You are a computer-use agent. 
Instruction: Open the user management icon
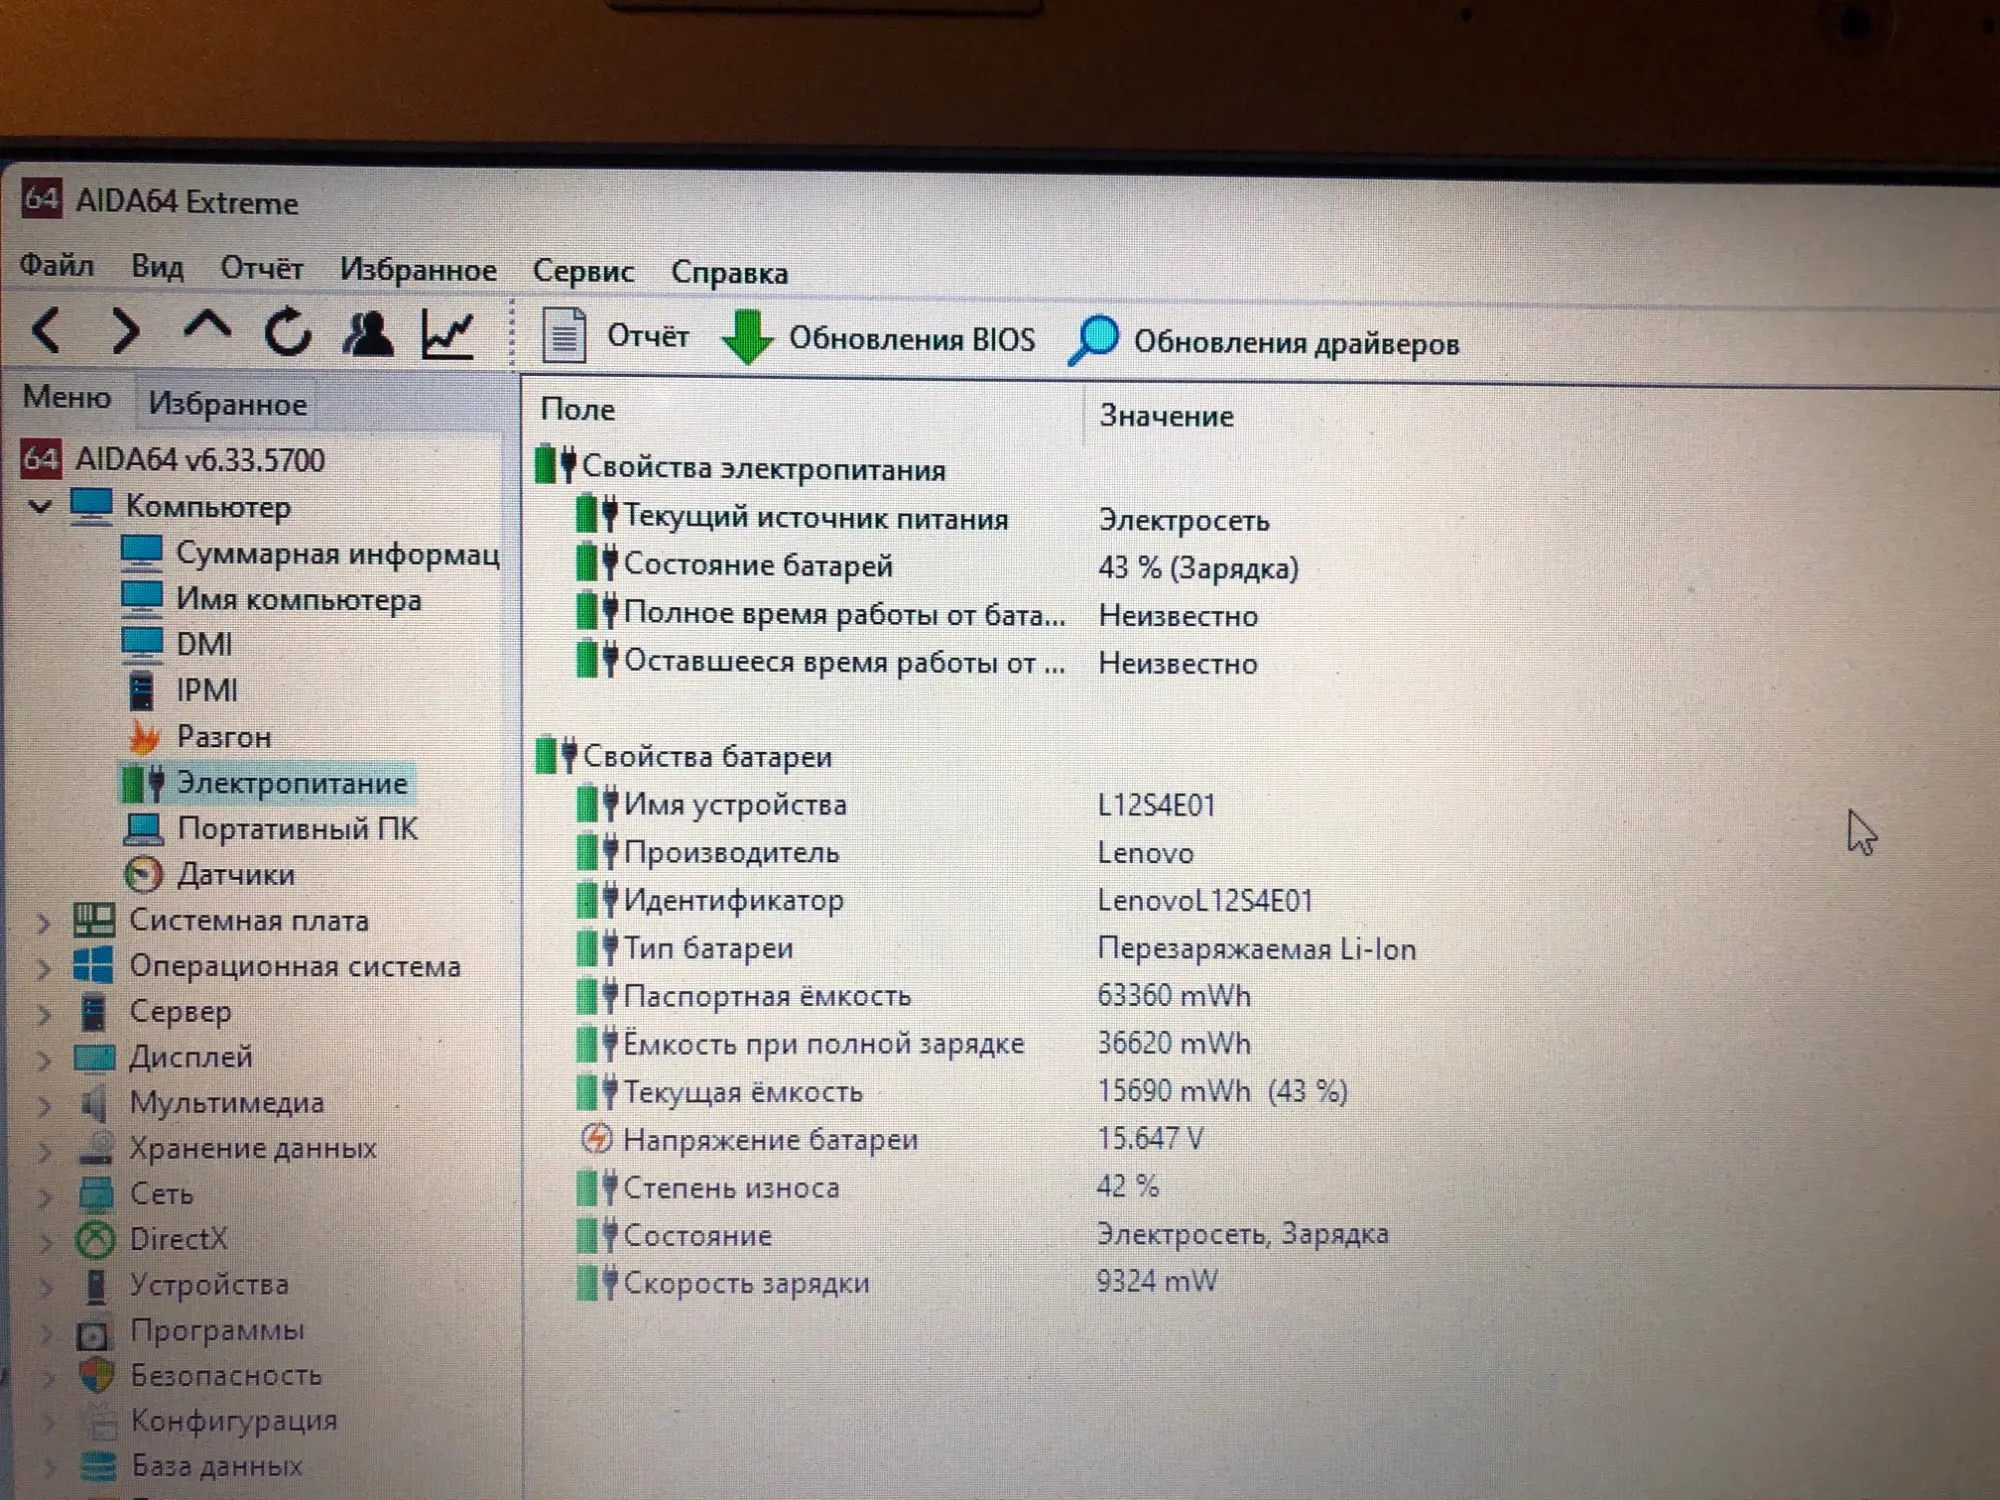[367, 333]
